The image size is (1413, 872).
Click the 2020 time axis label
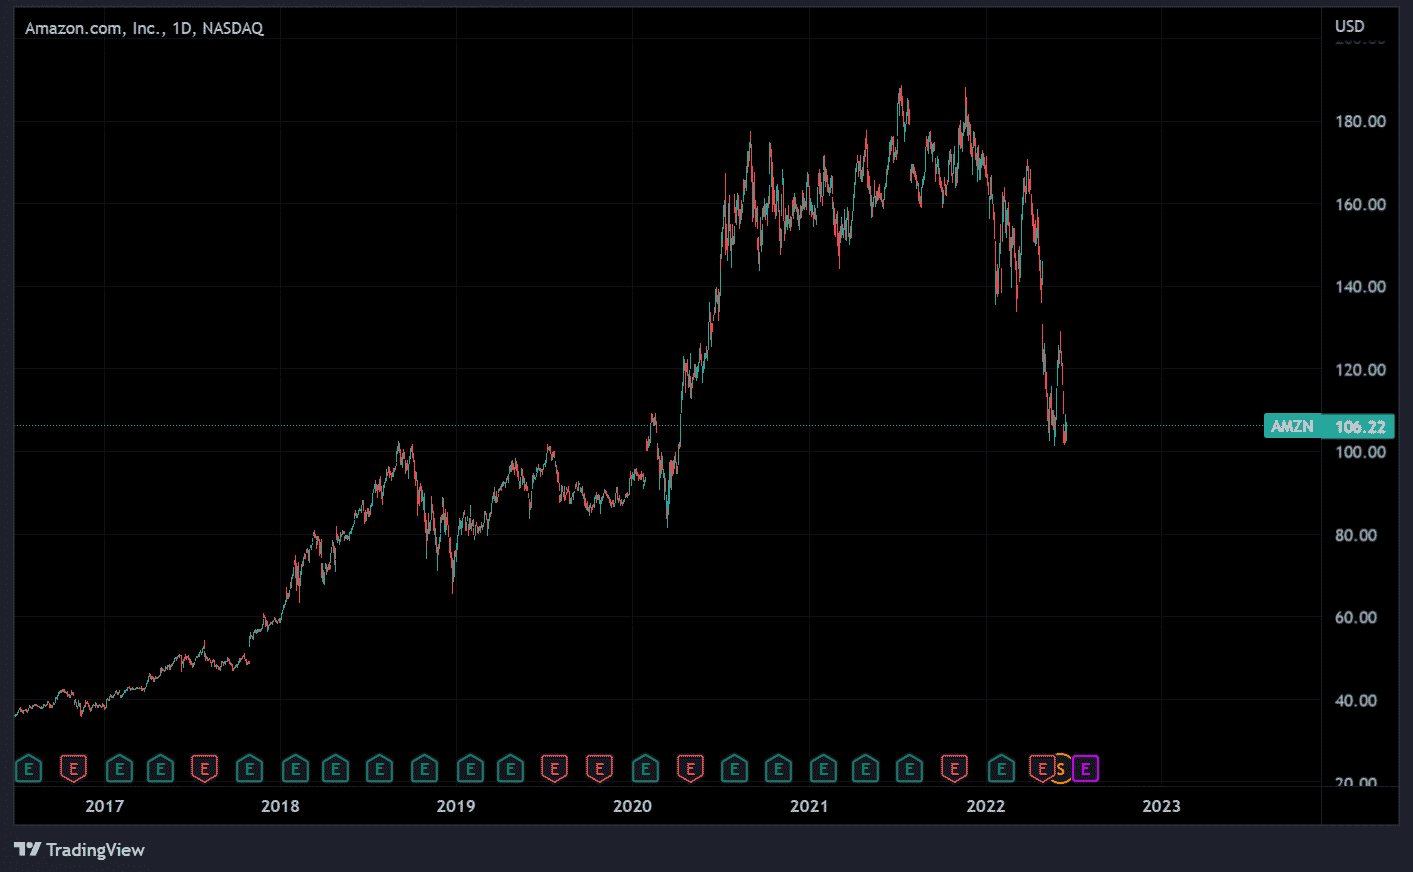coord(632,806)
